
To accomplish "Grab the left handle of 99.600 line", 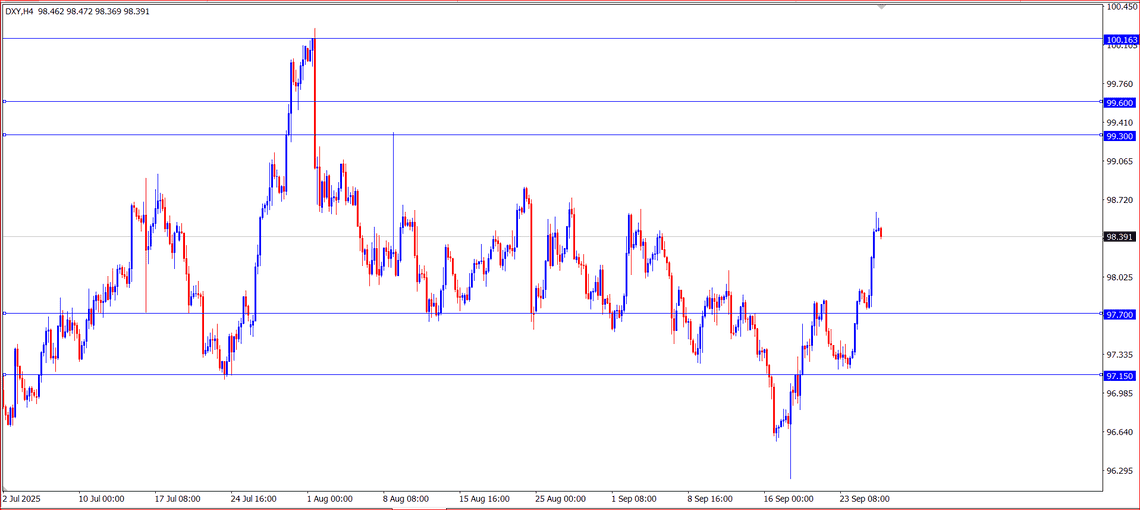I will point(5,101).
